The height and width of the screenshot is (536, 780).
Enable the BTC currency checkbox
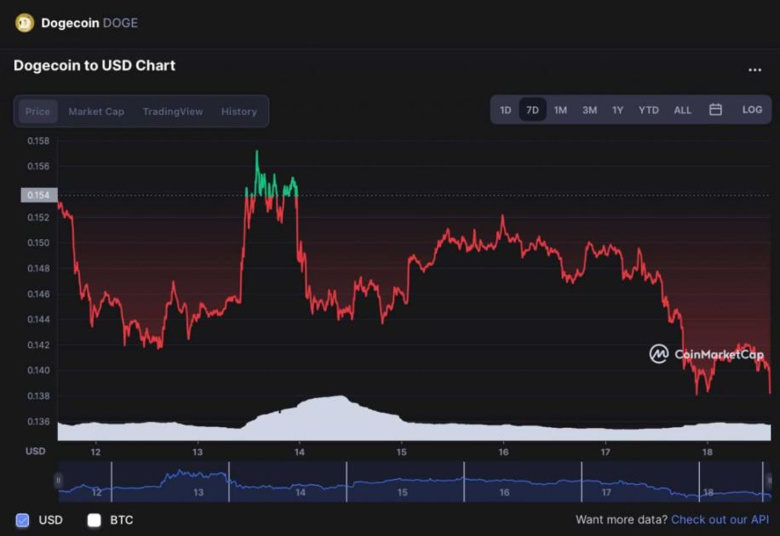click(x=94, y=520)
